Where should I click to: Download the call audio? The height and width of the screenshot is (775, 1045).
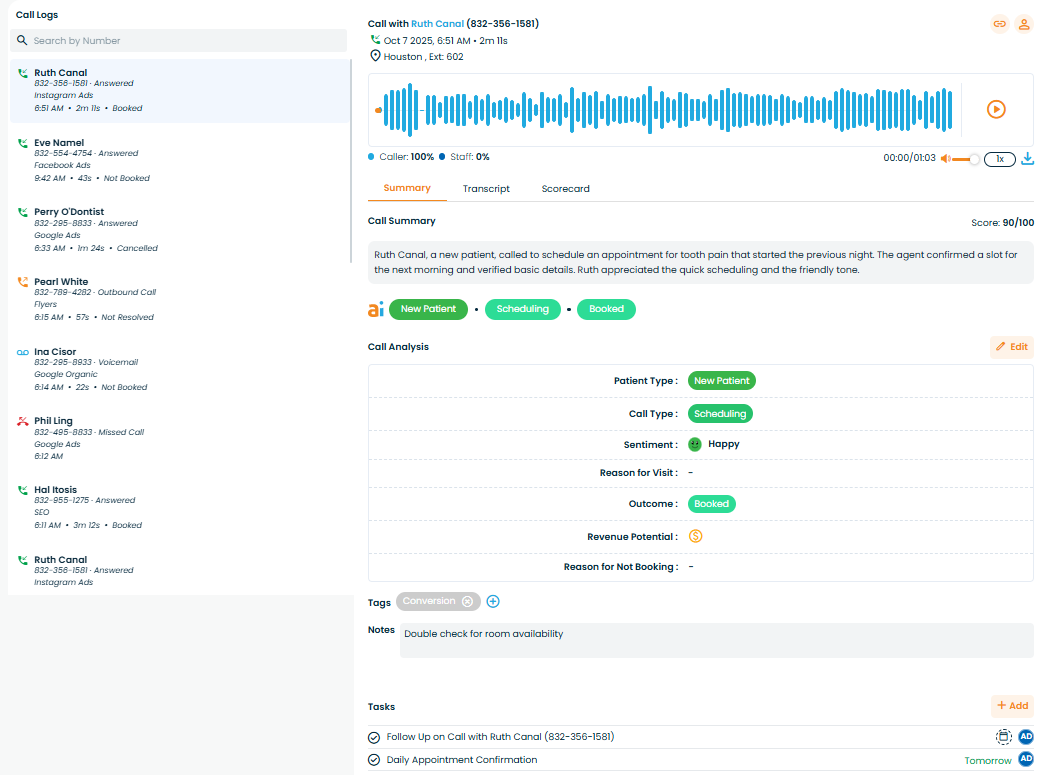point(1027,158)
